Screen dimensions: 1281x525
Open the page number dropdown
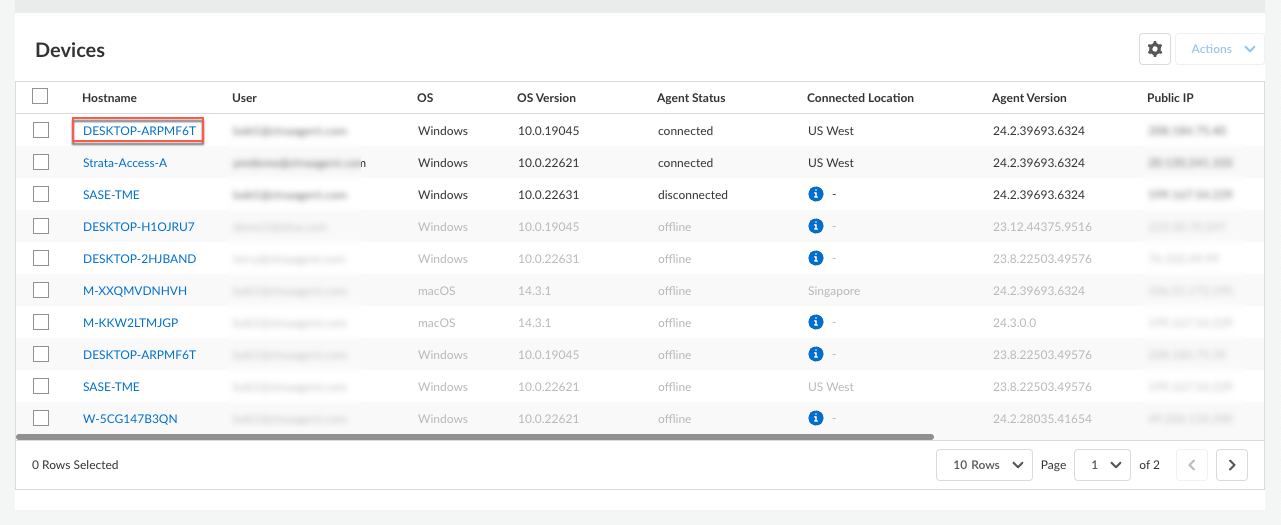[1102, 465]
